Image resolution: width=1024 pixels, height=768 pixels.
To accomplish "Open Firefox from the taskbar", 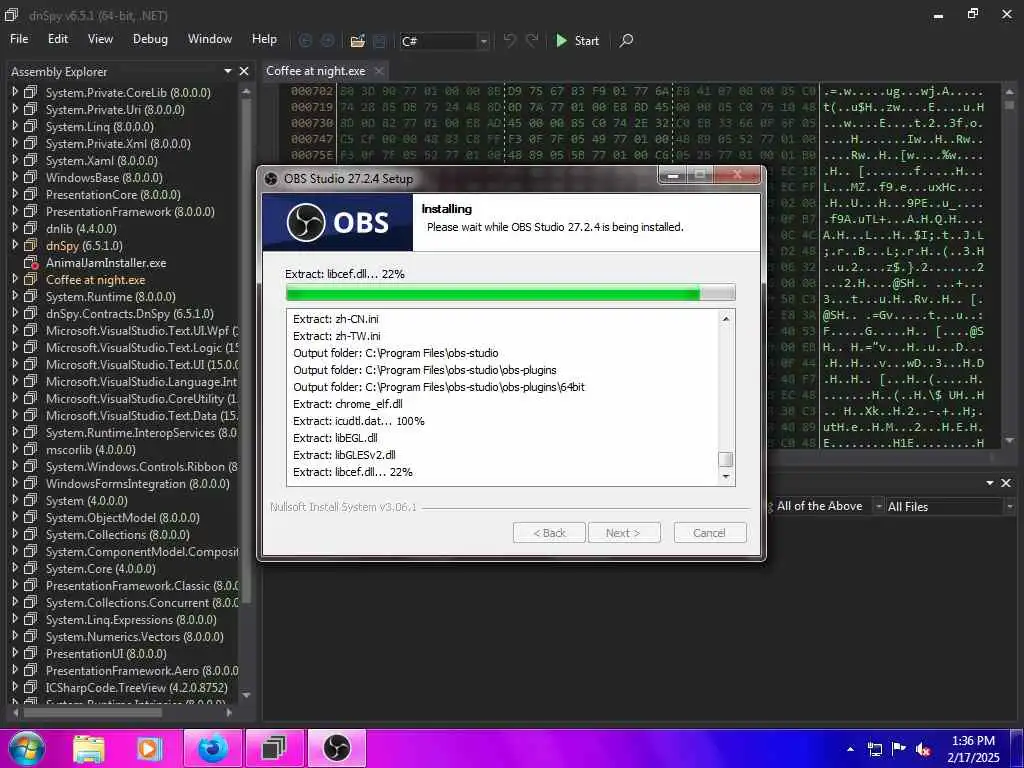I will pyautogui.click(x=213, y=748).
